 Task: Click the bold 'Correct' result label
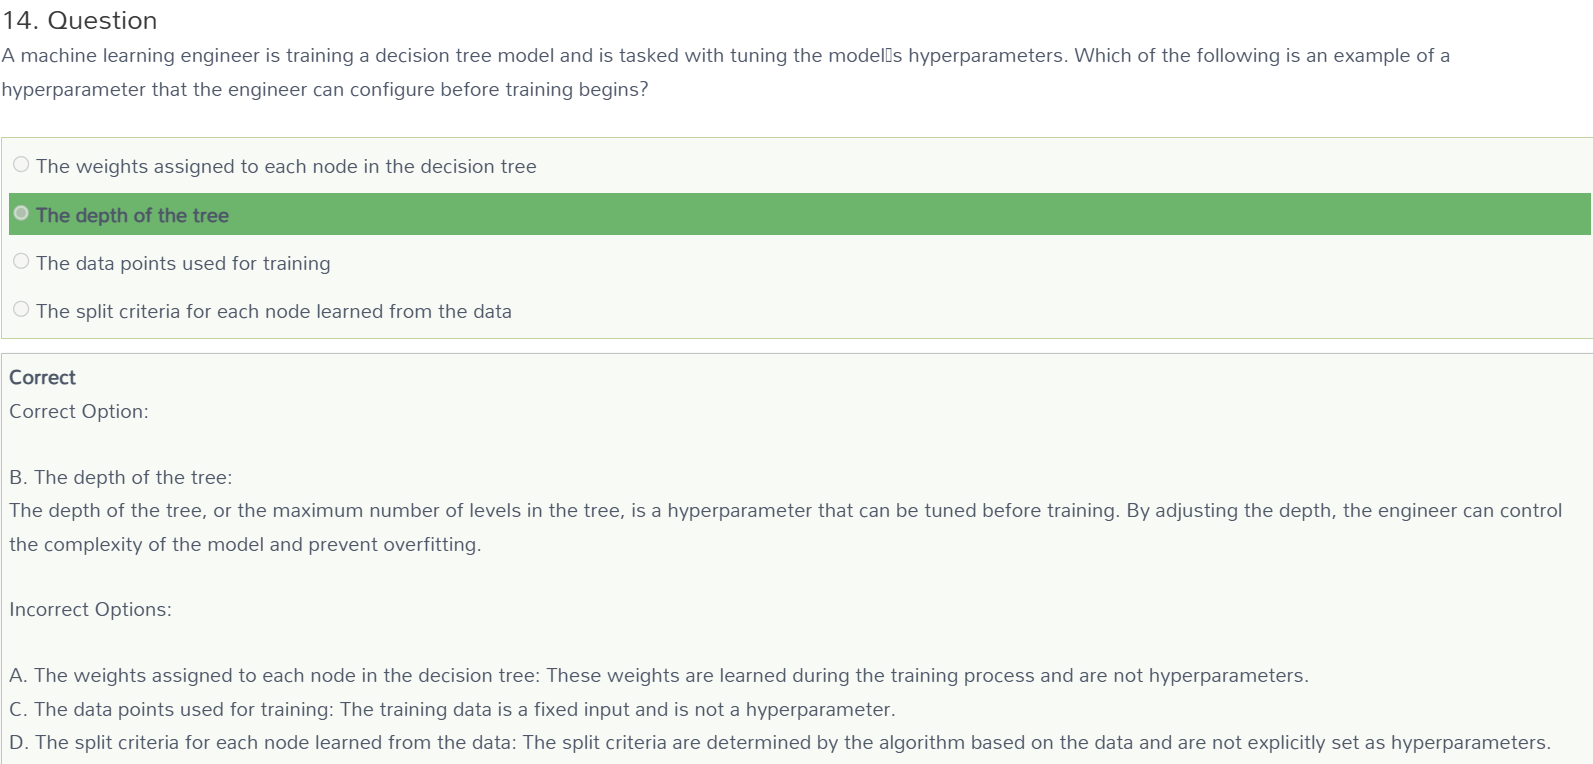click(42, 377)
